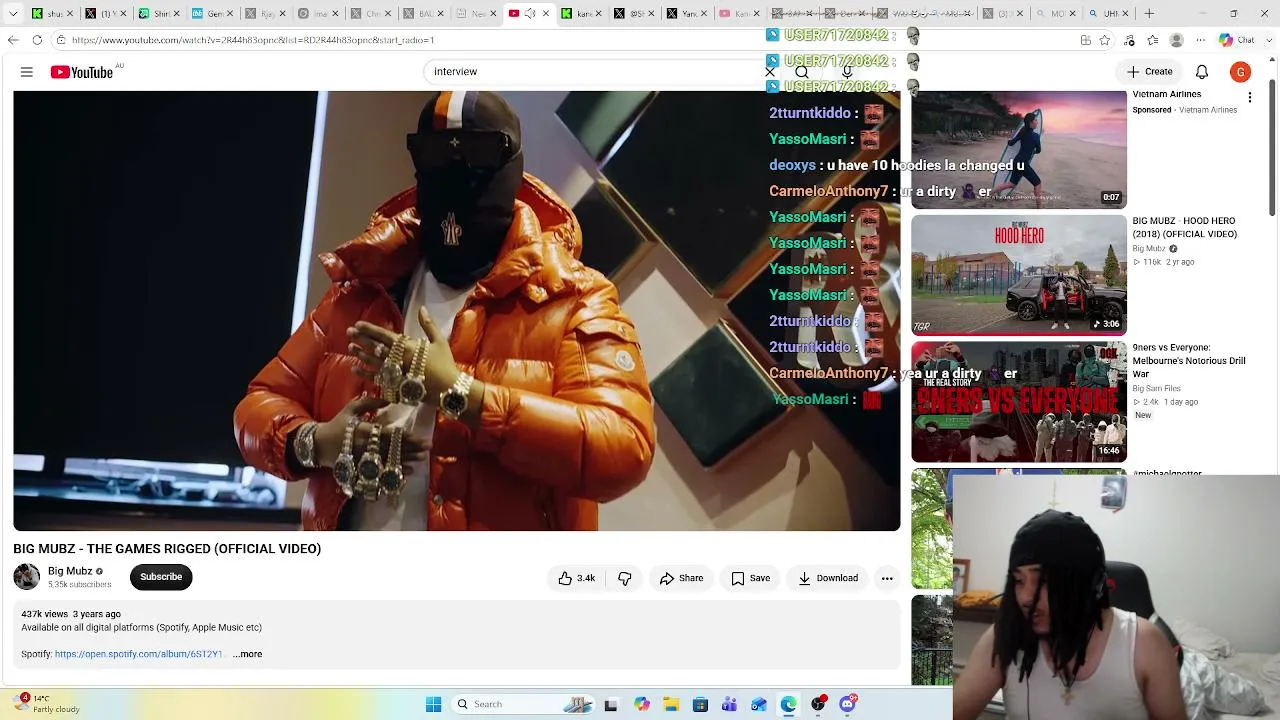Open the Big Mubz channel name link
1280x720 pixels.
[x=70, y=571]
